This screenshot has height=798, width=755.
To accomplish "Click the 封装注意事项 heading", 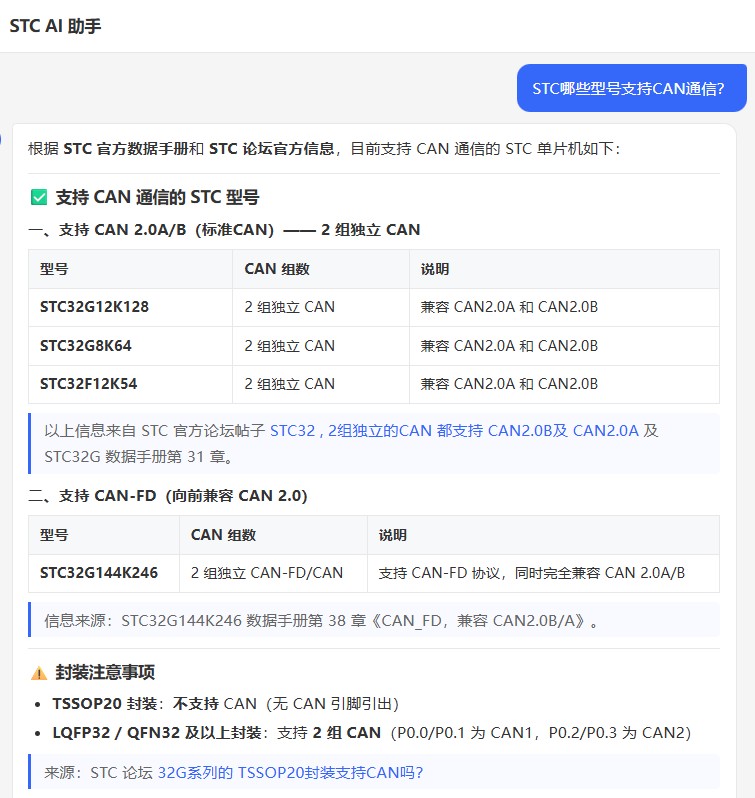I will (105, 672).
